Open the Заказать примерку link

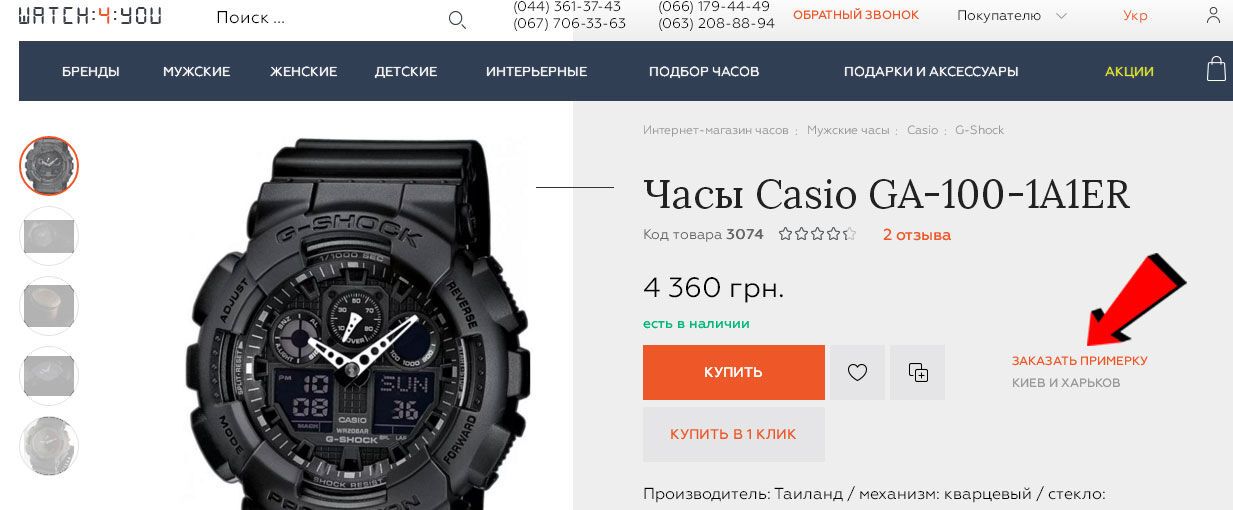1080,360
